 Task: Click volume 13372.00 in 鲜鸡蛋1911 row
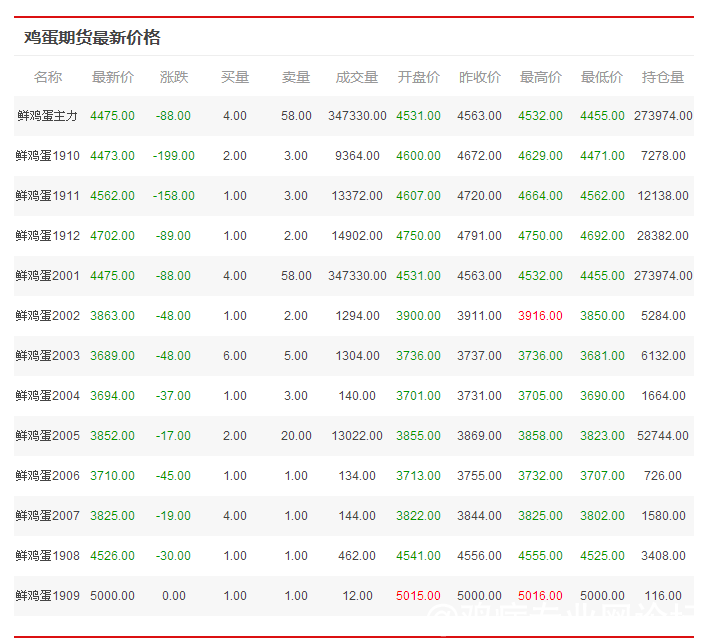(x=357, y=196)
